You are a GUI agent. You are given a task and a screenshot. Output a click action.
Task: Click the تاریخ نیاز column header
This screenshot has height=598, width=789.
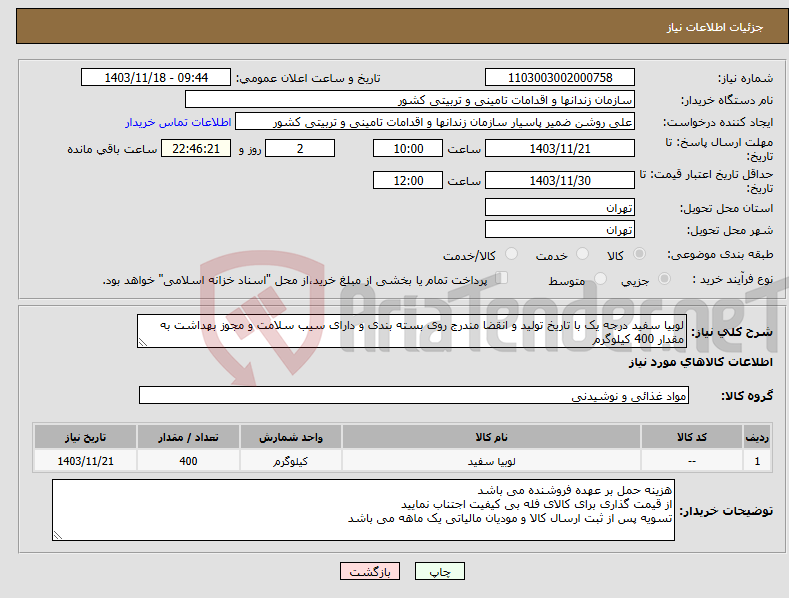[85, 437]
